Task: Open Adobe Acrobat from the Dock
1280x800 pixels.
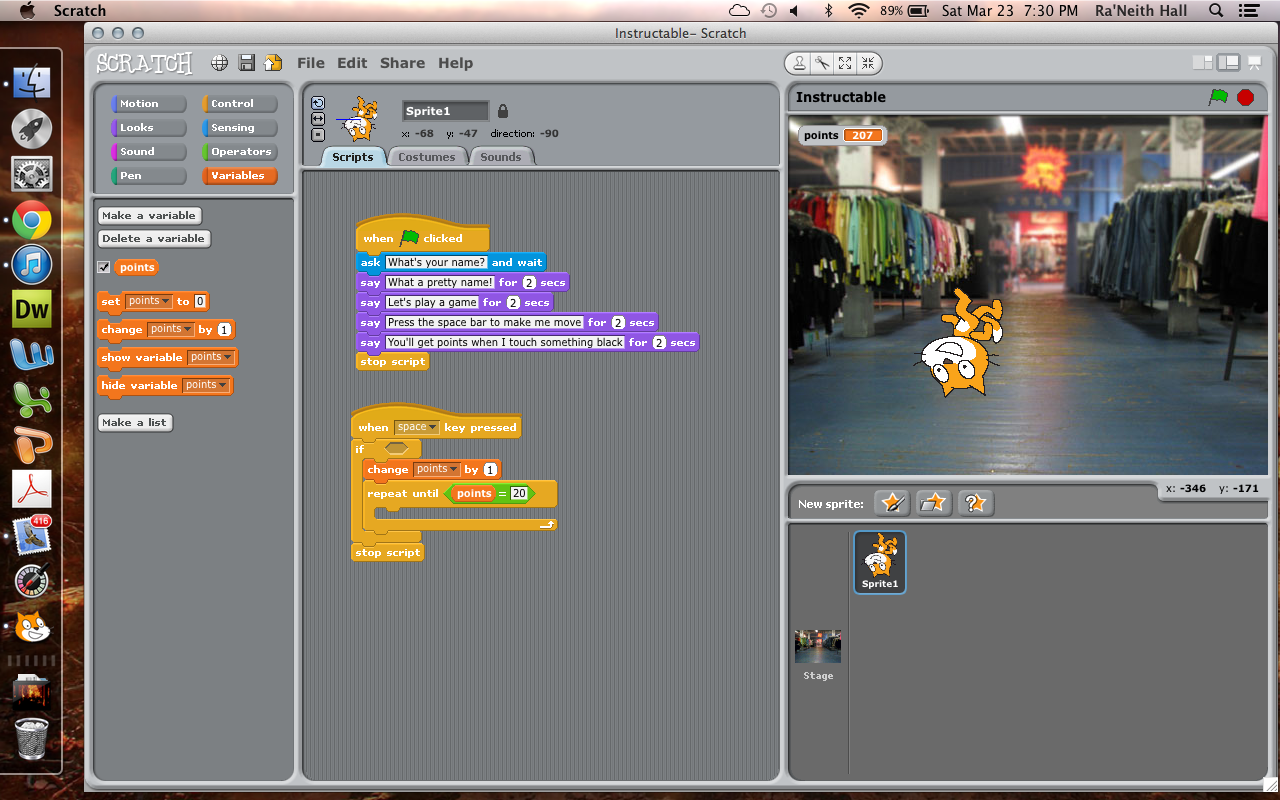Action: pyautogui.click(x=32, y=489)
